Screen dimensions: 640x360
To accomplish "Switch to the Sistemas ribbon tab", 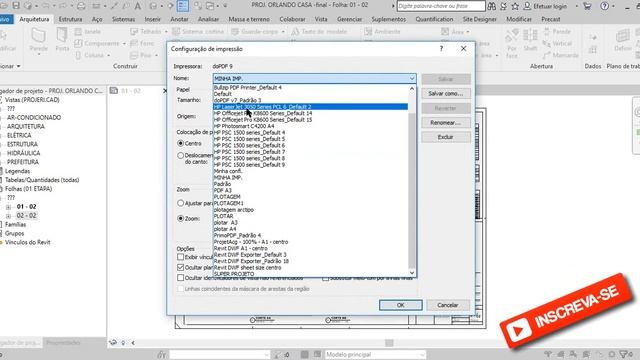I will tap(123, 19).
